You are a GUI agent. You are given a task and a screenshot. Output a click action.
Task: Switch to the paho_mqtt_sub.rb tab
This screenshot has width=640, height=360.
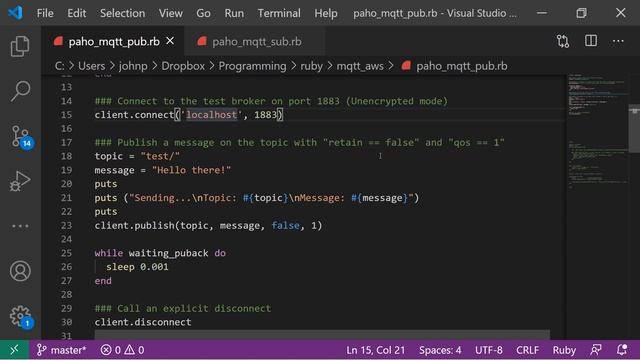[x=254, y=41]
